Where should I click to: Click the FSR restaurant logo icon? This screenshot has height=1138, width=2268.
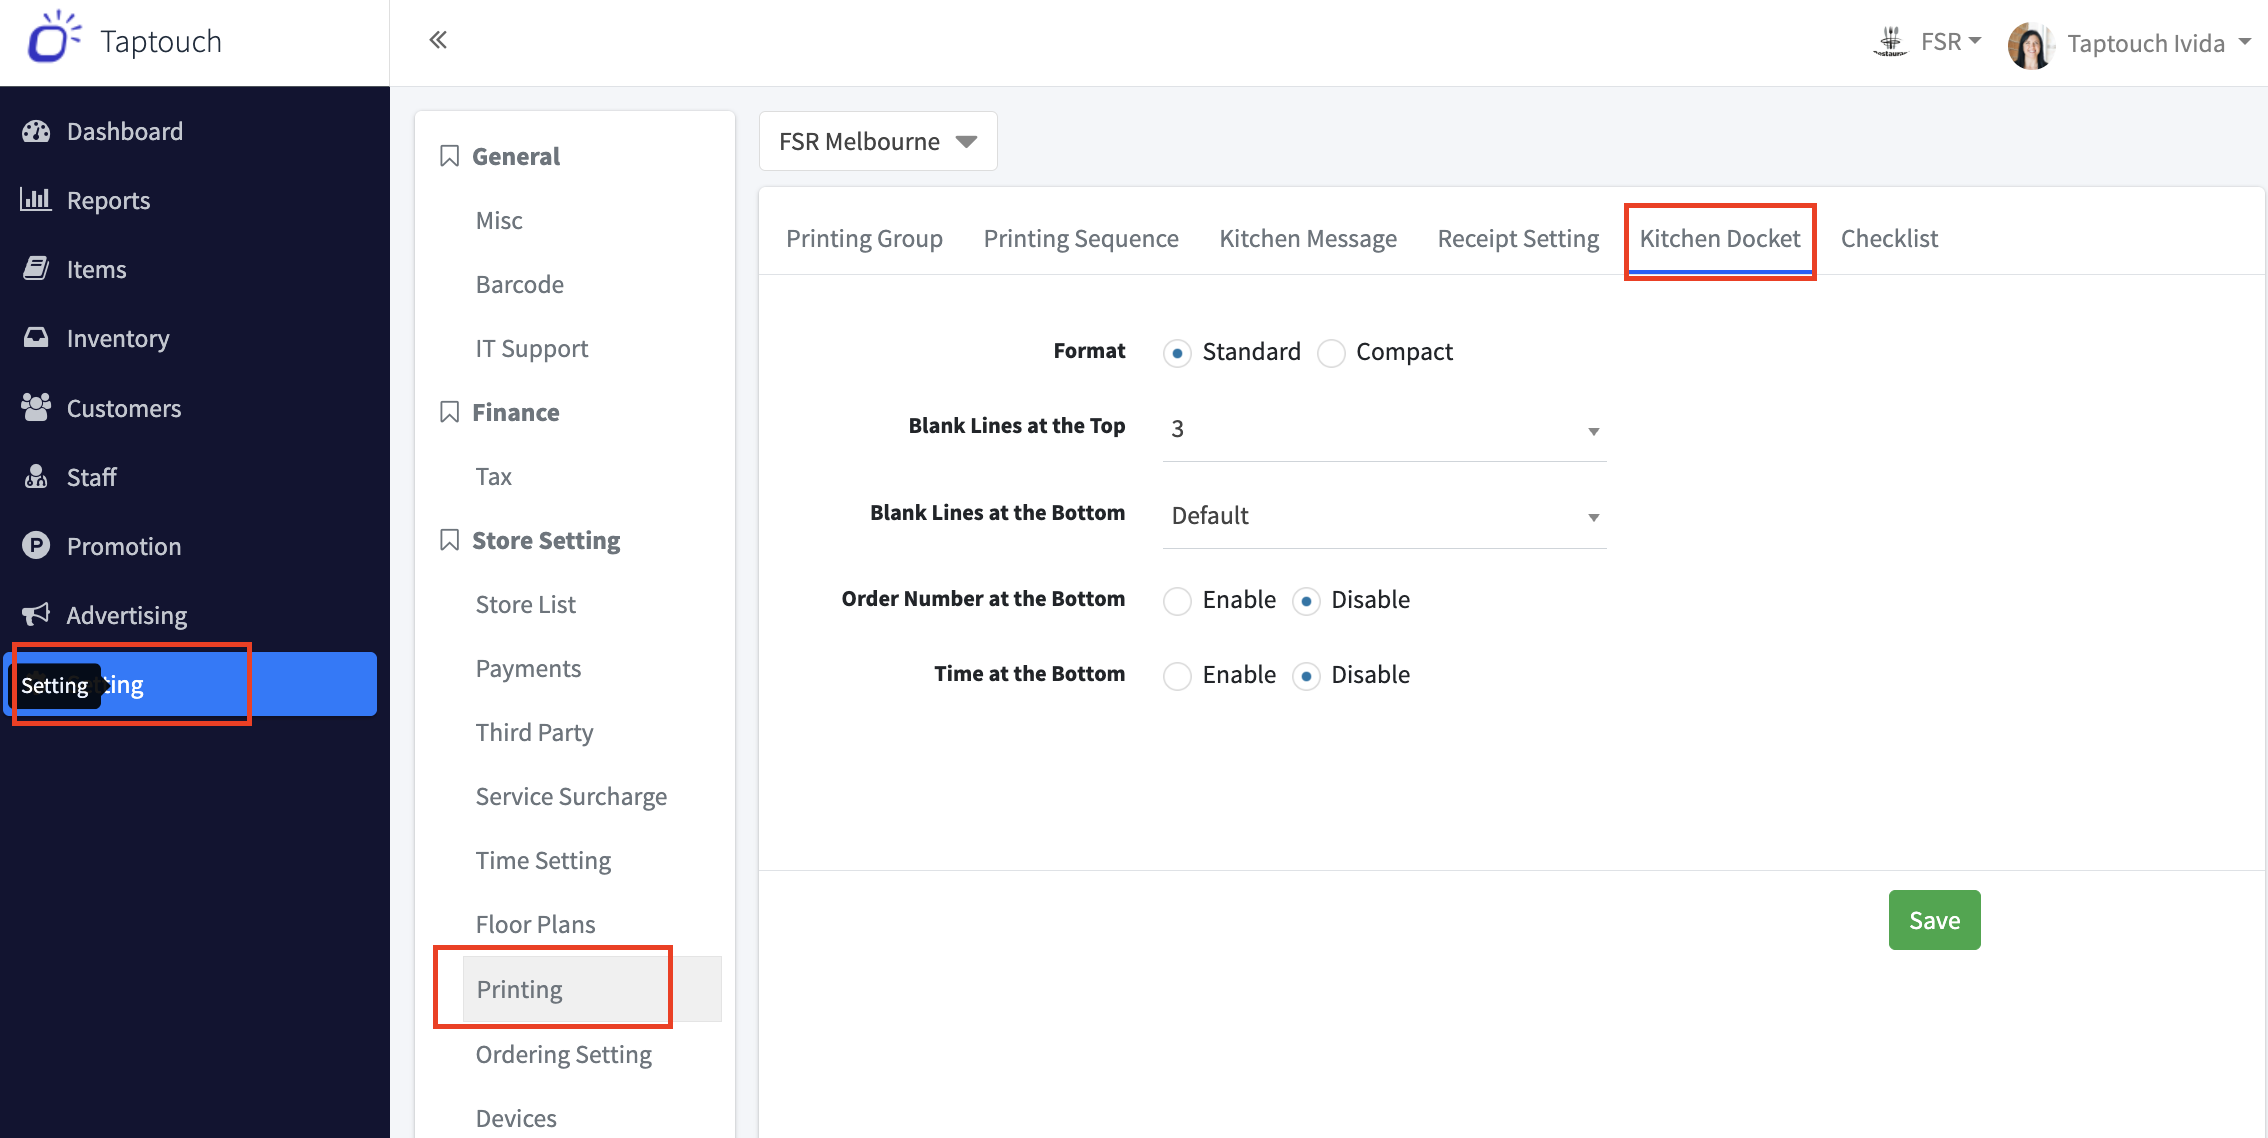(x=1890, y=42)
